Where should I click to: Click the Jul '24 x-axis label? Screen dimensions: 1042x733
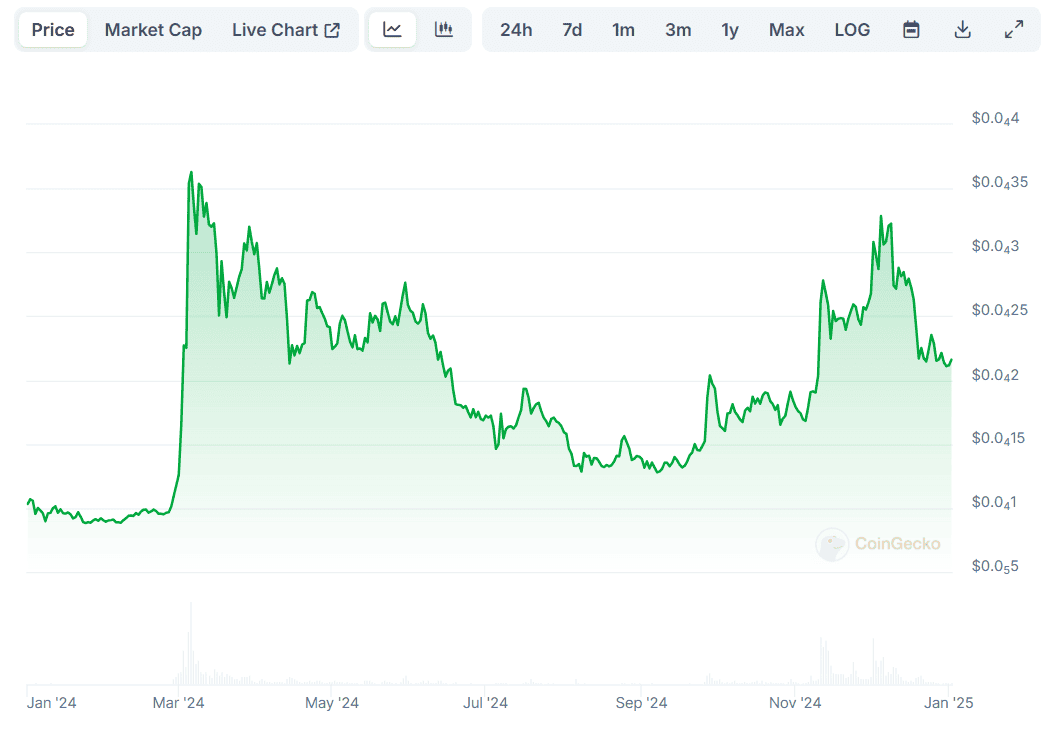pos(485,703)
